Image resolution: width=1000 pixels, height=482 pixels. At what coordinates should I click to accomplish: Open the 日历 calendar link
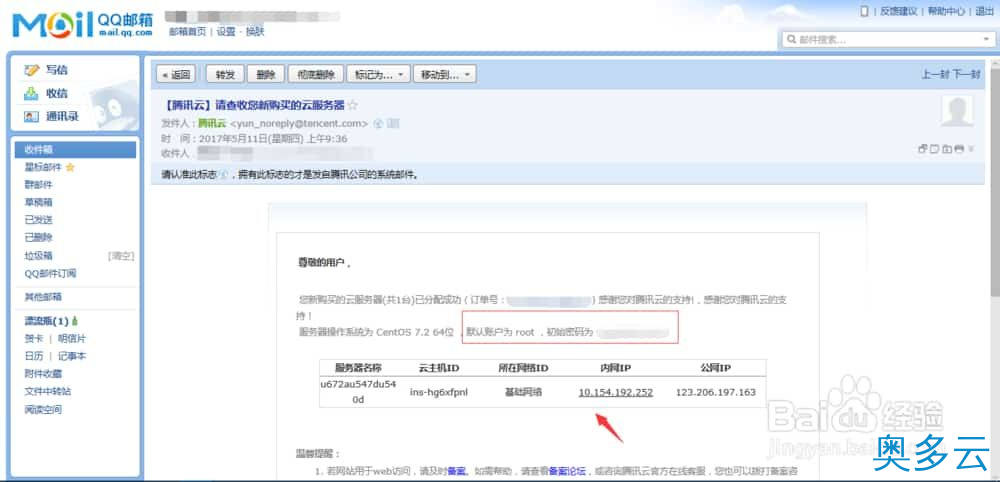point(33,356)
